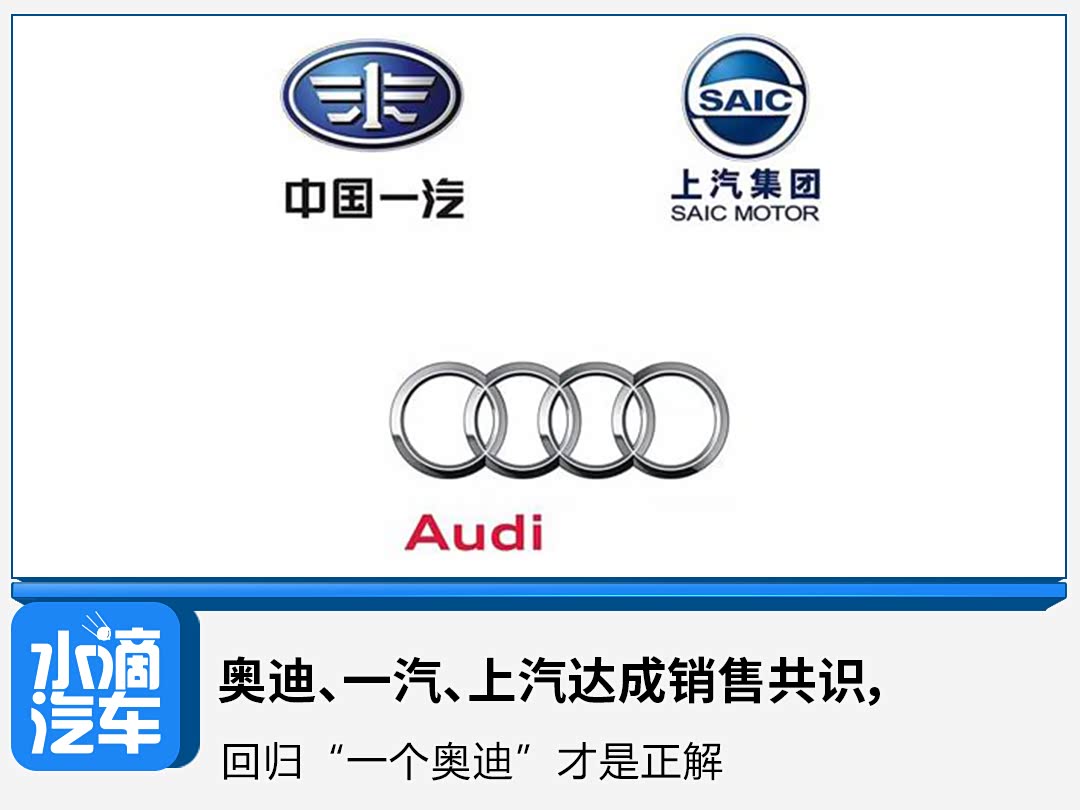The height and width of the screenshot is (810, 1080).
Task: Click the SAIC letters inside round logo
Action: pos(745,101)
